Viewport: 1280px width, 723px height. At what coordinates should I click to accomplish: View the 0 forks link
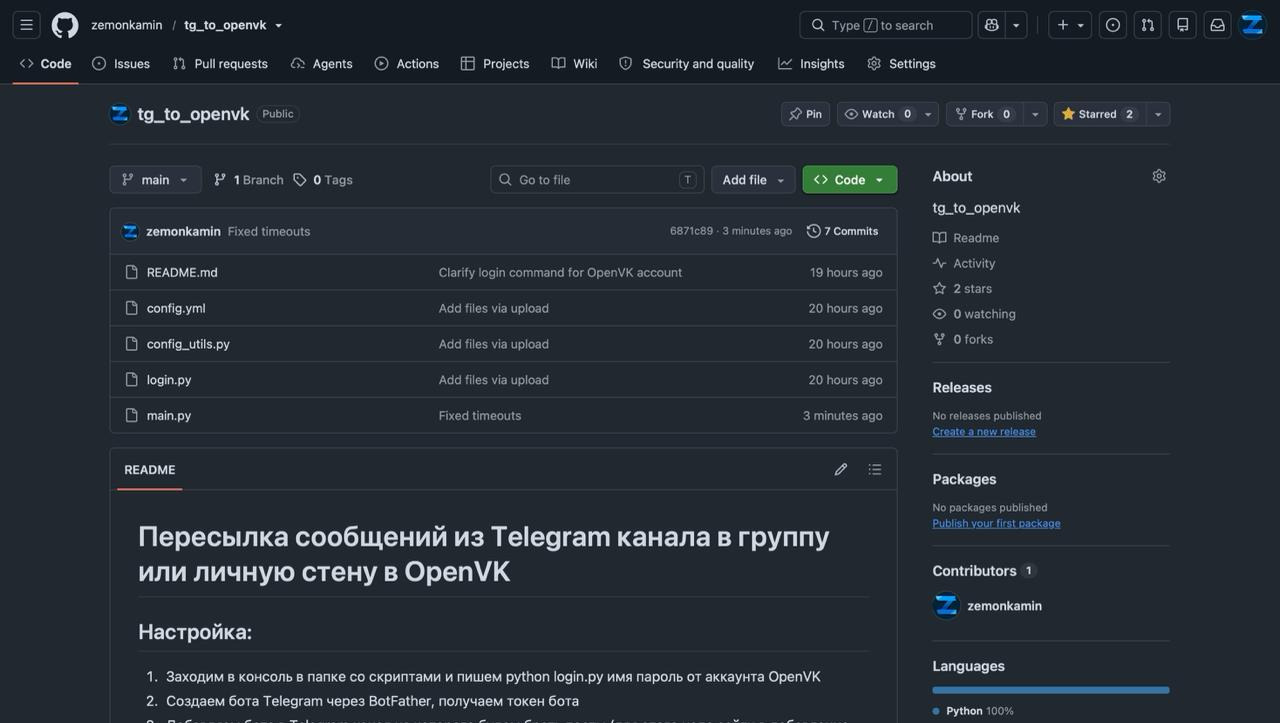[963, 339]
